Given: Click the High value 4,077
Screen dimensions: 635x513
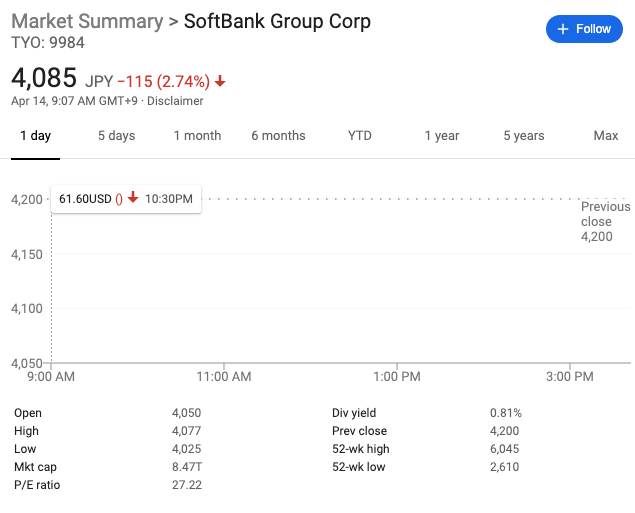Looking at the screenshot, I should pos(186,431).
